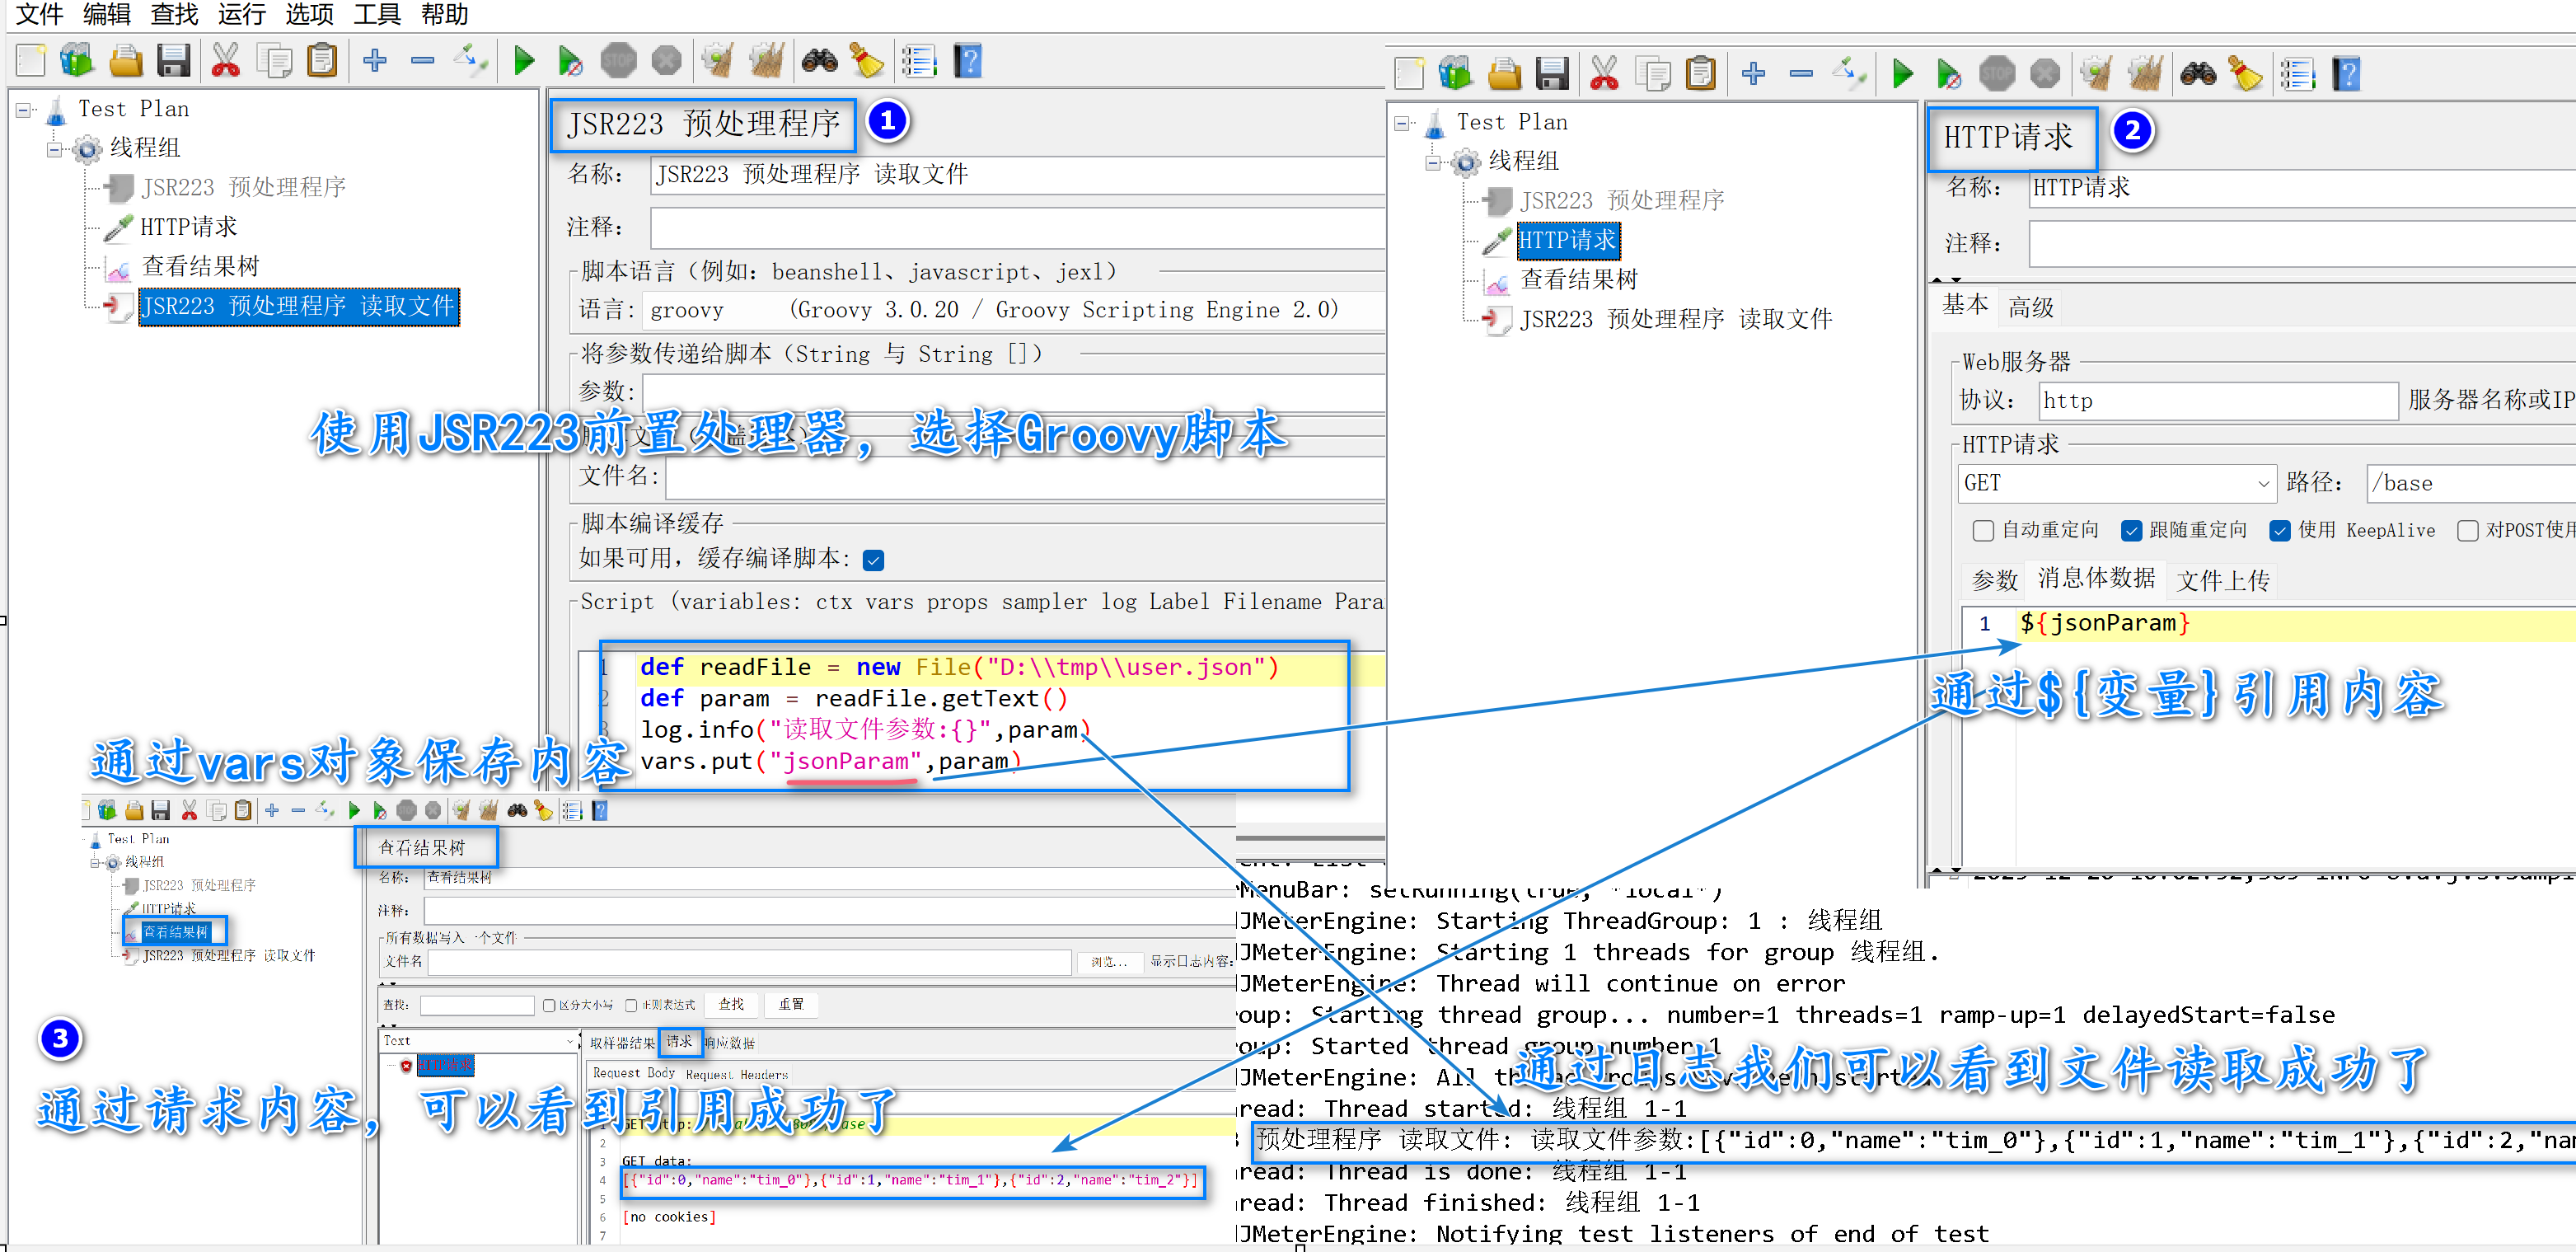Click the green Start run icon
Viewport: 2576px width, 1252px height.
[523, 62]
